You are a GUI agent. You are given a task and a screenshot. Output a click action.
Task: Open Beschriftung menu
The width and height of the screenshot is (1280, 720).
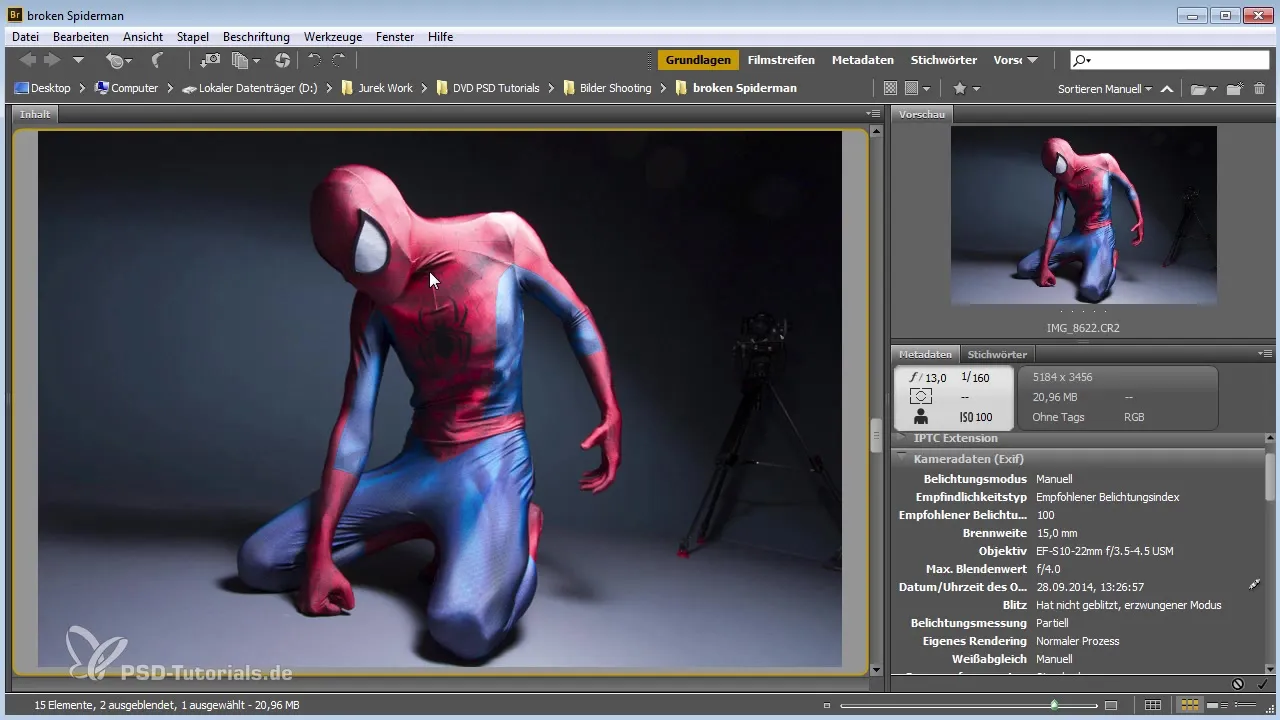(256, 37)
